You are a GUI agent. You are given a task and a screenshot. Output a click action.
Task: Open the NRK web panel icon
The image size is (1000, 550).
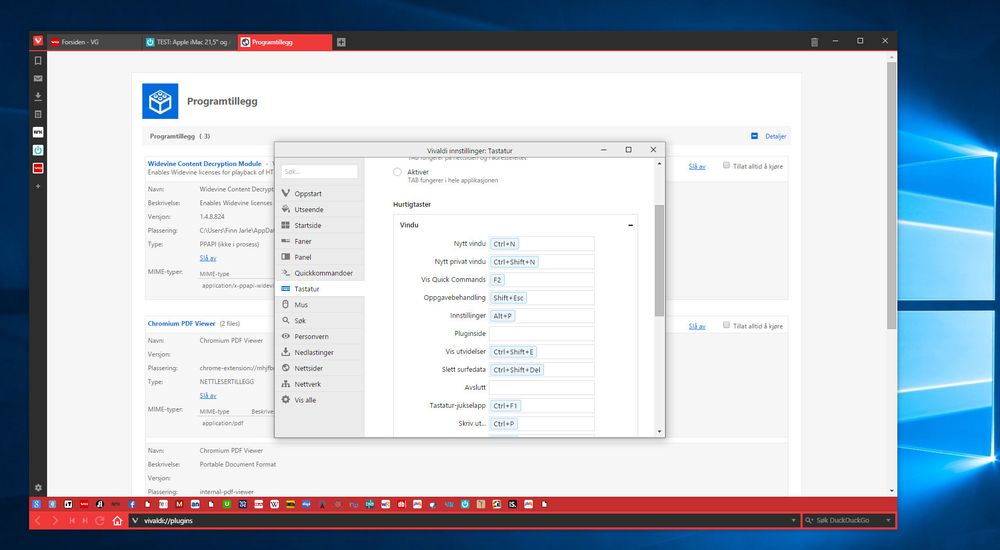[x=38, y=132]
